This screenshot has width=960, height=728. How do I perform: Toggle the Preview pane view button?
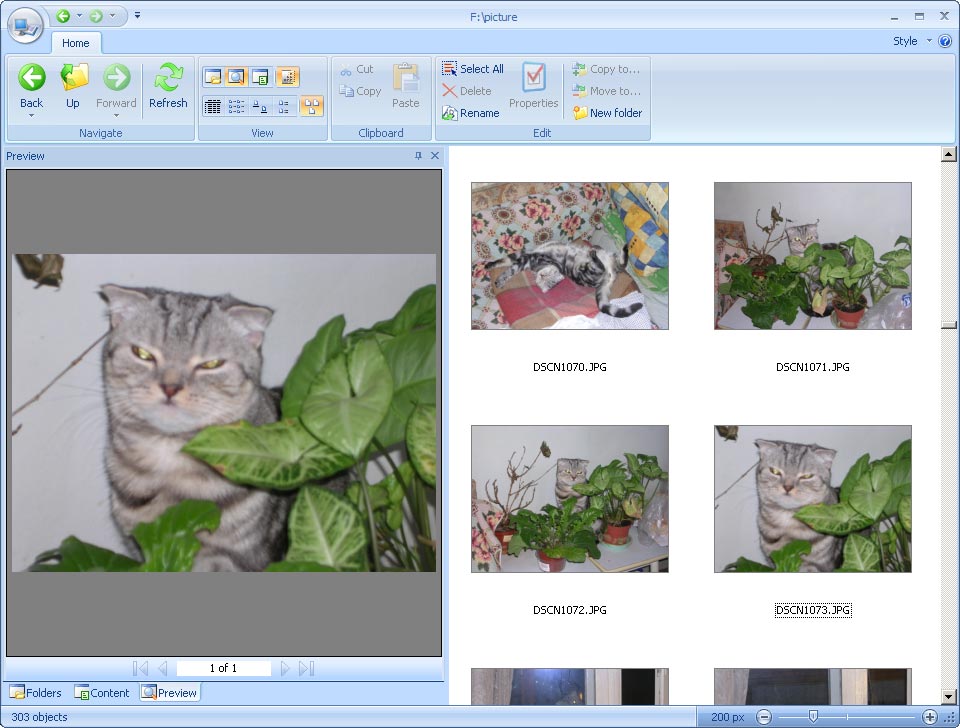[236, 77]
